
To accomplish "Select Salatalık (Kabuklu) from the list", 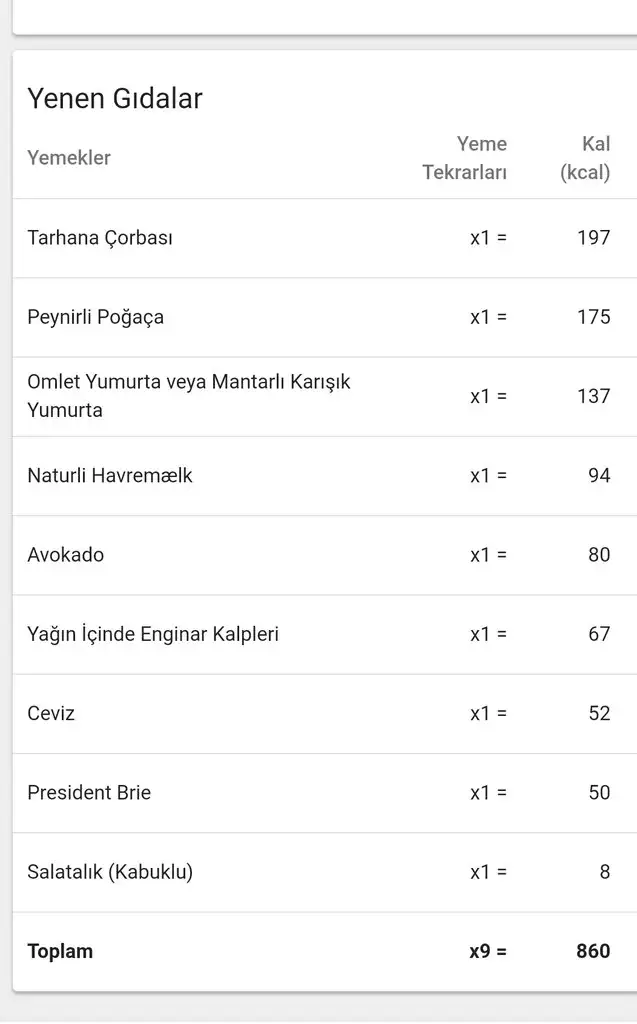I will (110, 871).
